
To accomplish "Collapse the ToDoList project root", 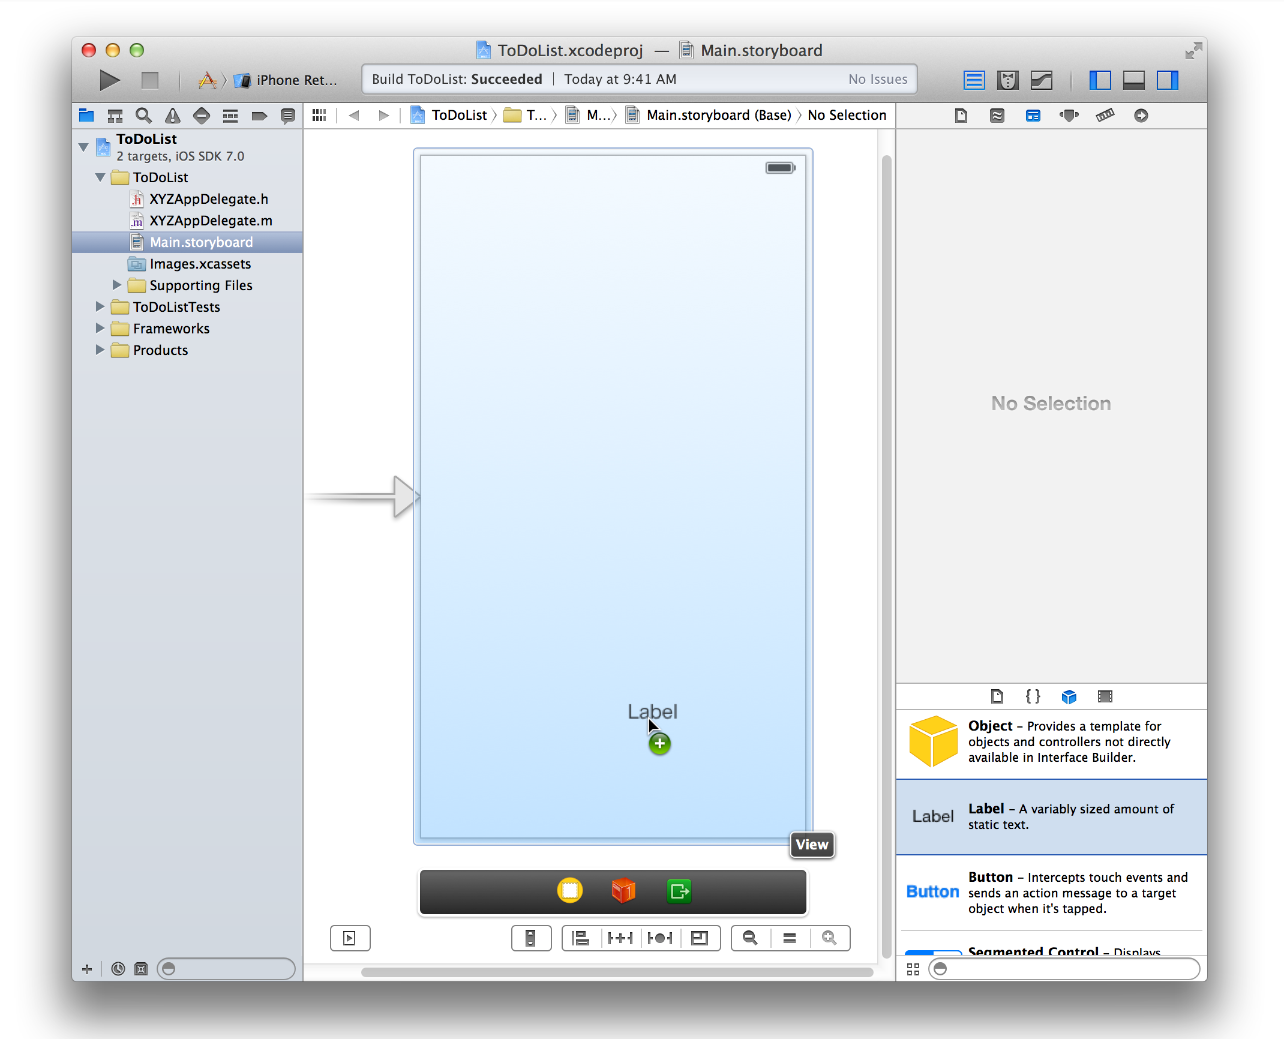I will tap(84, 147).
